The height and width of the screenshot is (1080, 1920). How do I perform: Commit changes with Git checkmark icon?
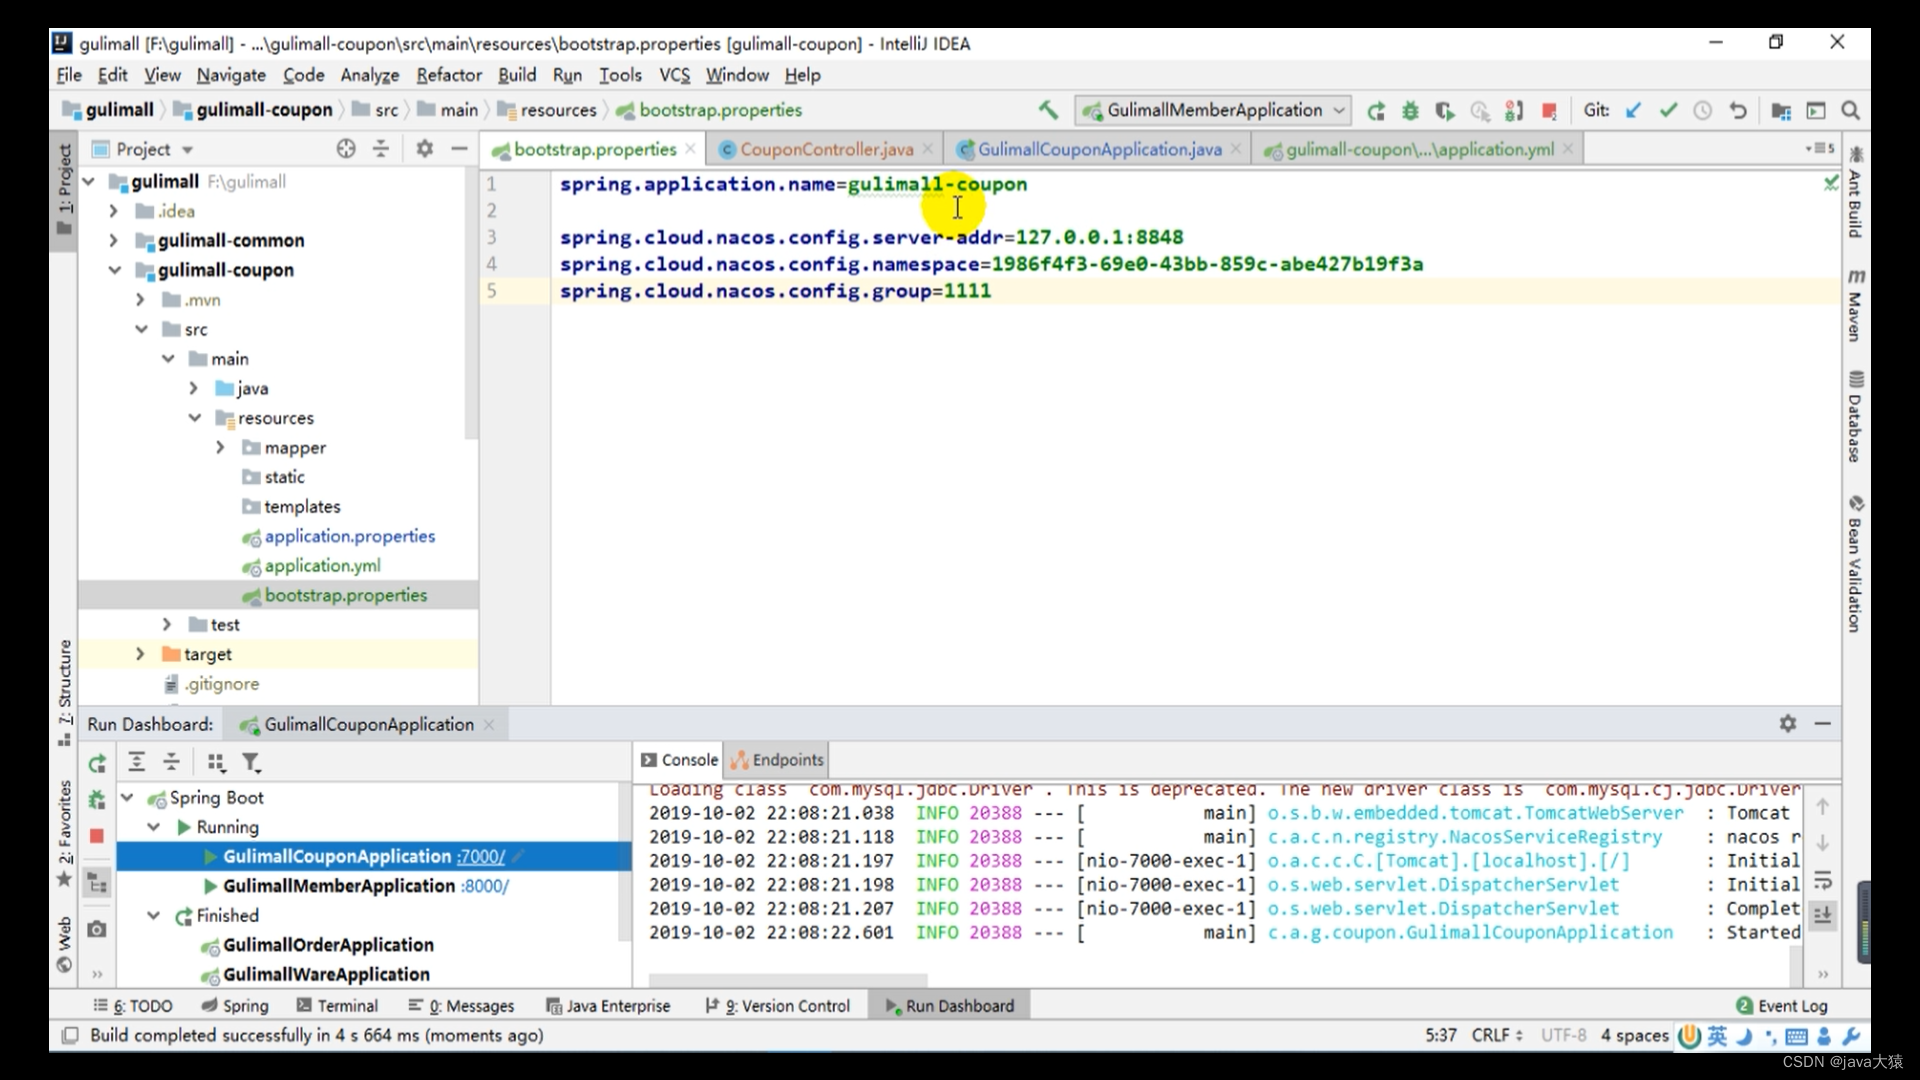[1668, 111]
